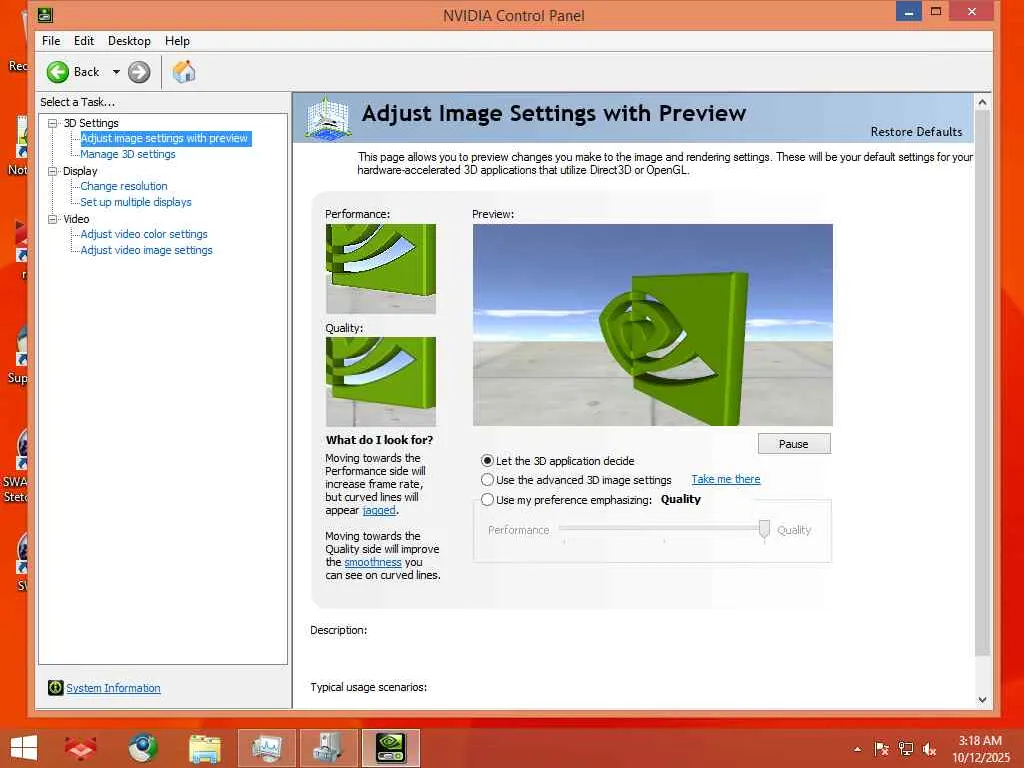1024x768 pixels.
Task: Collapse the Video tree node
Action: point(52,219)
